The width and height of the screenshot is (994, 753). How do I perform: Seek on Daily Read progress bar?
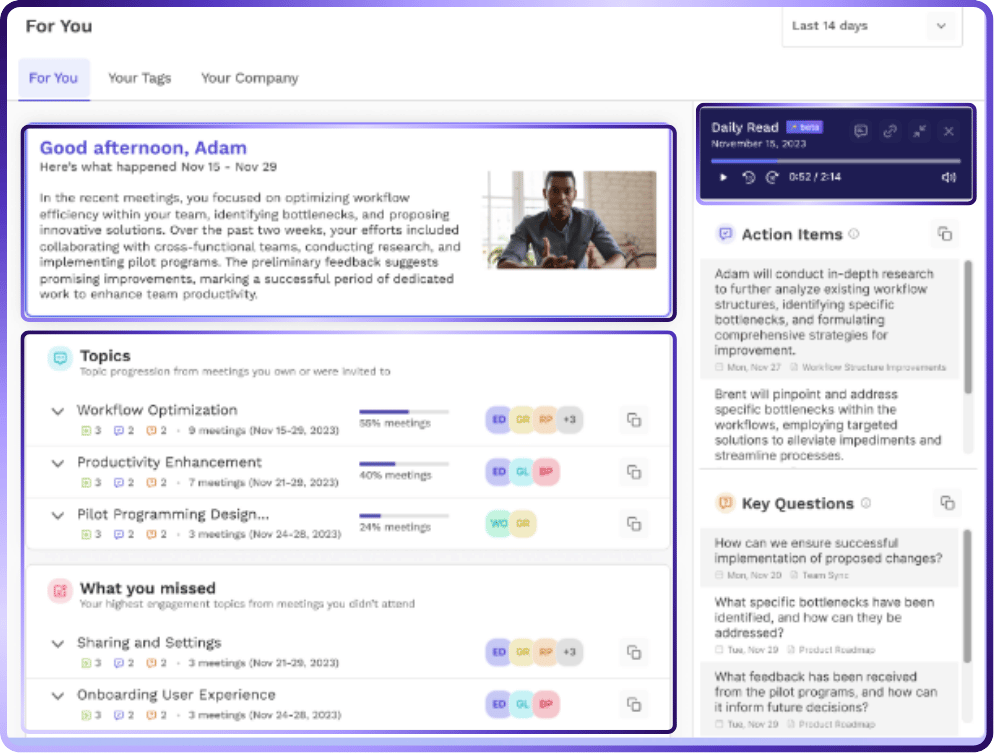[x=836, y=161]
